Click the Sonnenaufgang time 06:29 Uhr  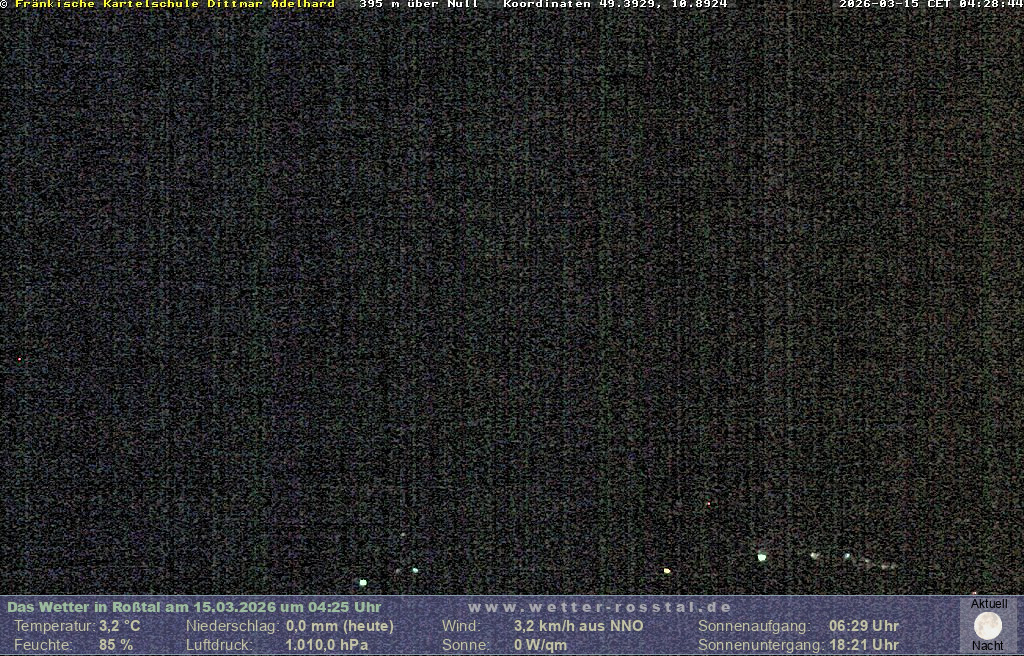pyautogui.click(x=863, y=626)
